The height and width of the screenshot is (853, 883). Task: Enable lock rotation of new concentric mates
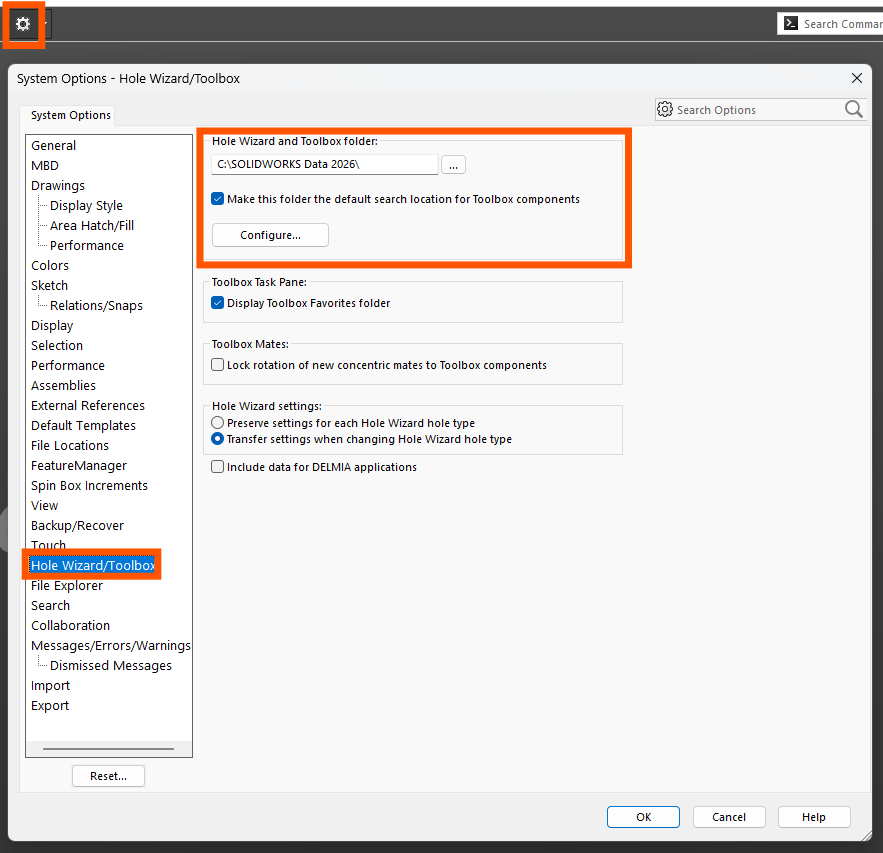(x=217, y=364)
